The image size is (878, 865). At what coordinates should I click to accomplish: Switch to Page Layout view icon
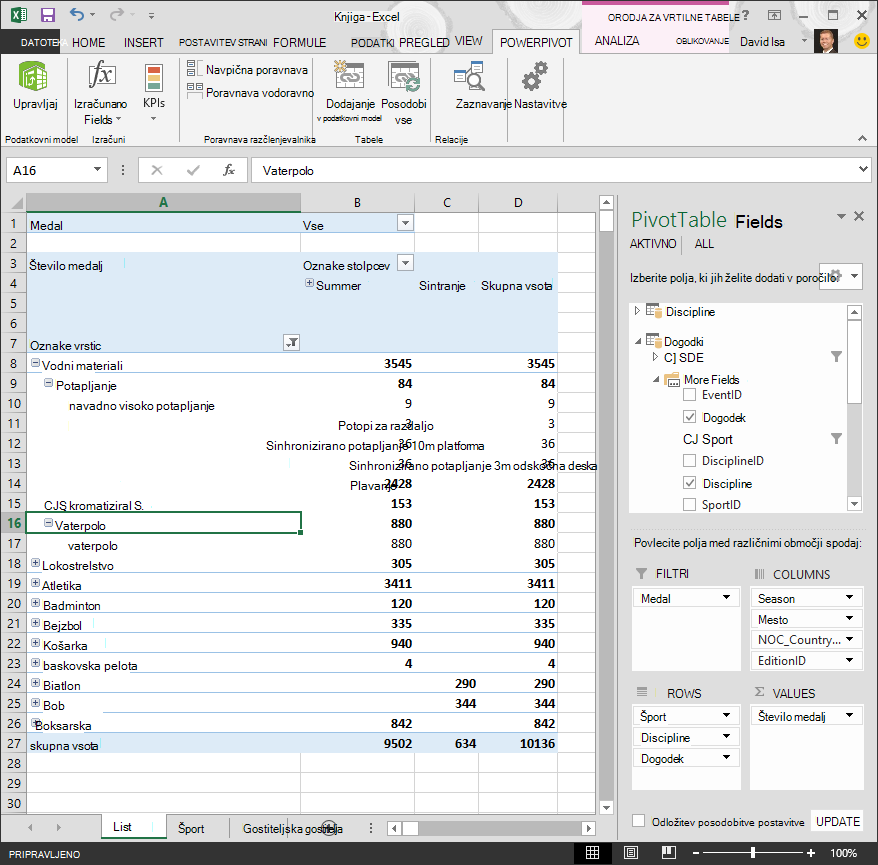[x=631, y=852]
